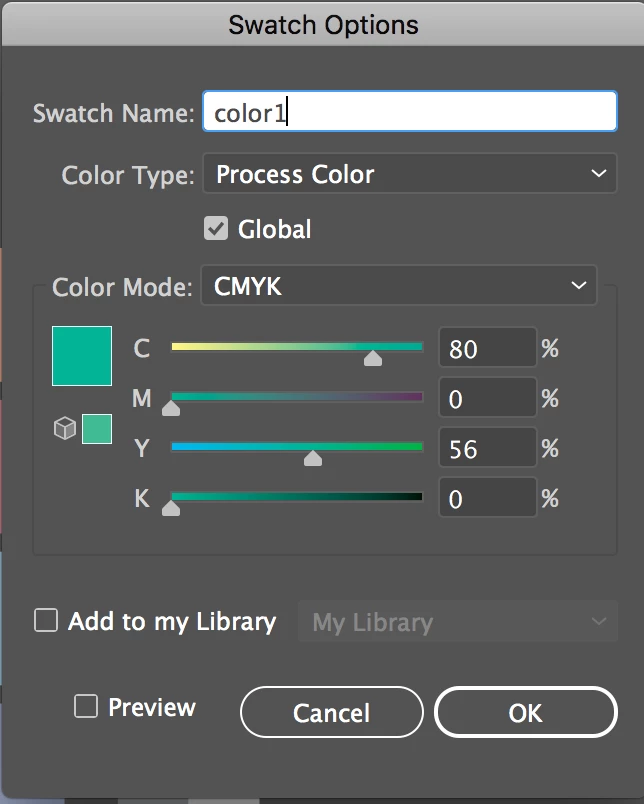Click the large teal color preview swatch

click(82, 355)
